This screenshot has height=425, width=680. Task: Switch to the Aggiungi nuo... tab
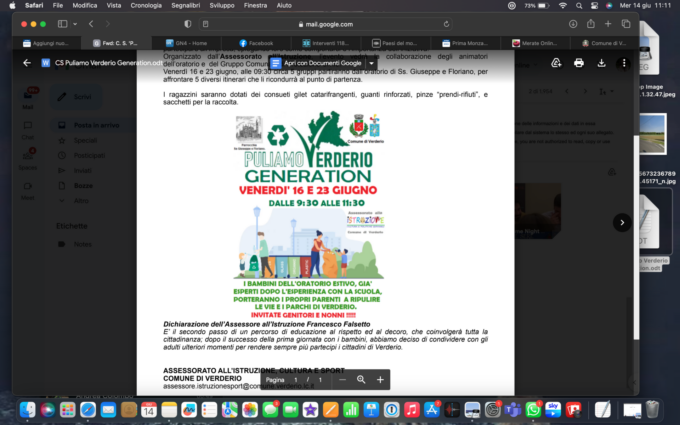point(46,43)
